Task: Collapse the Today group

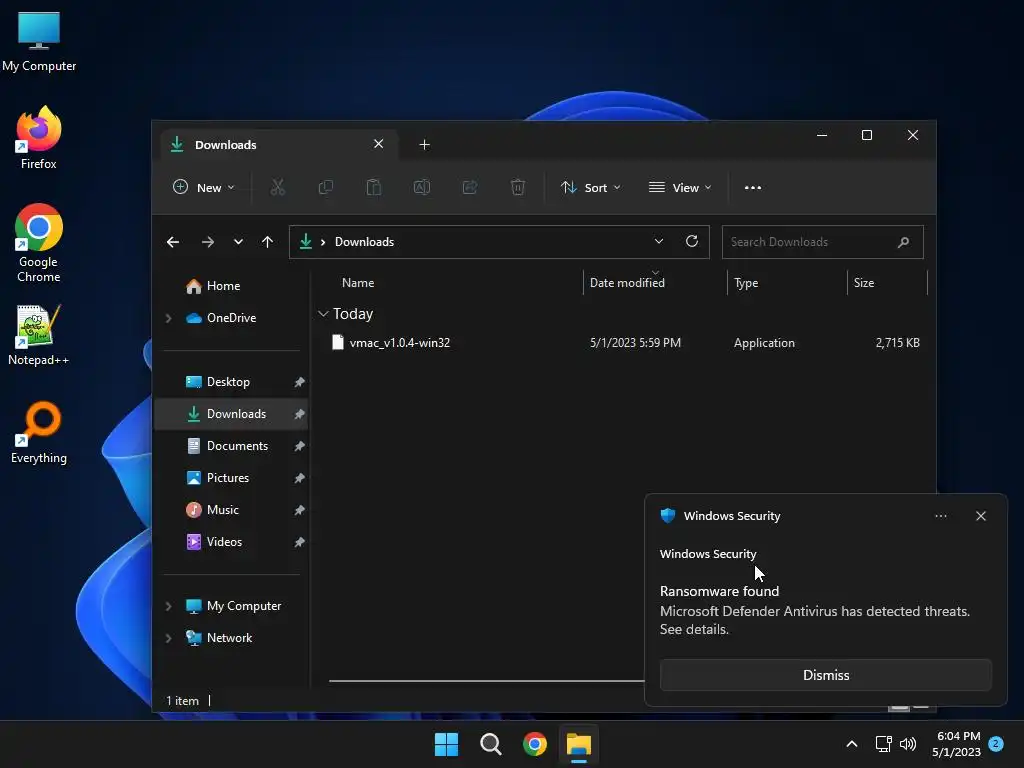Action: [323, 314]
